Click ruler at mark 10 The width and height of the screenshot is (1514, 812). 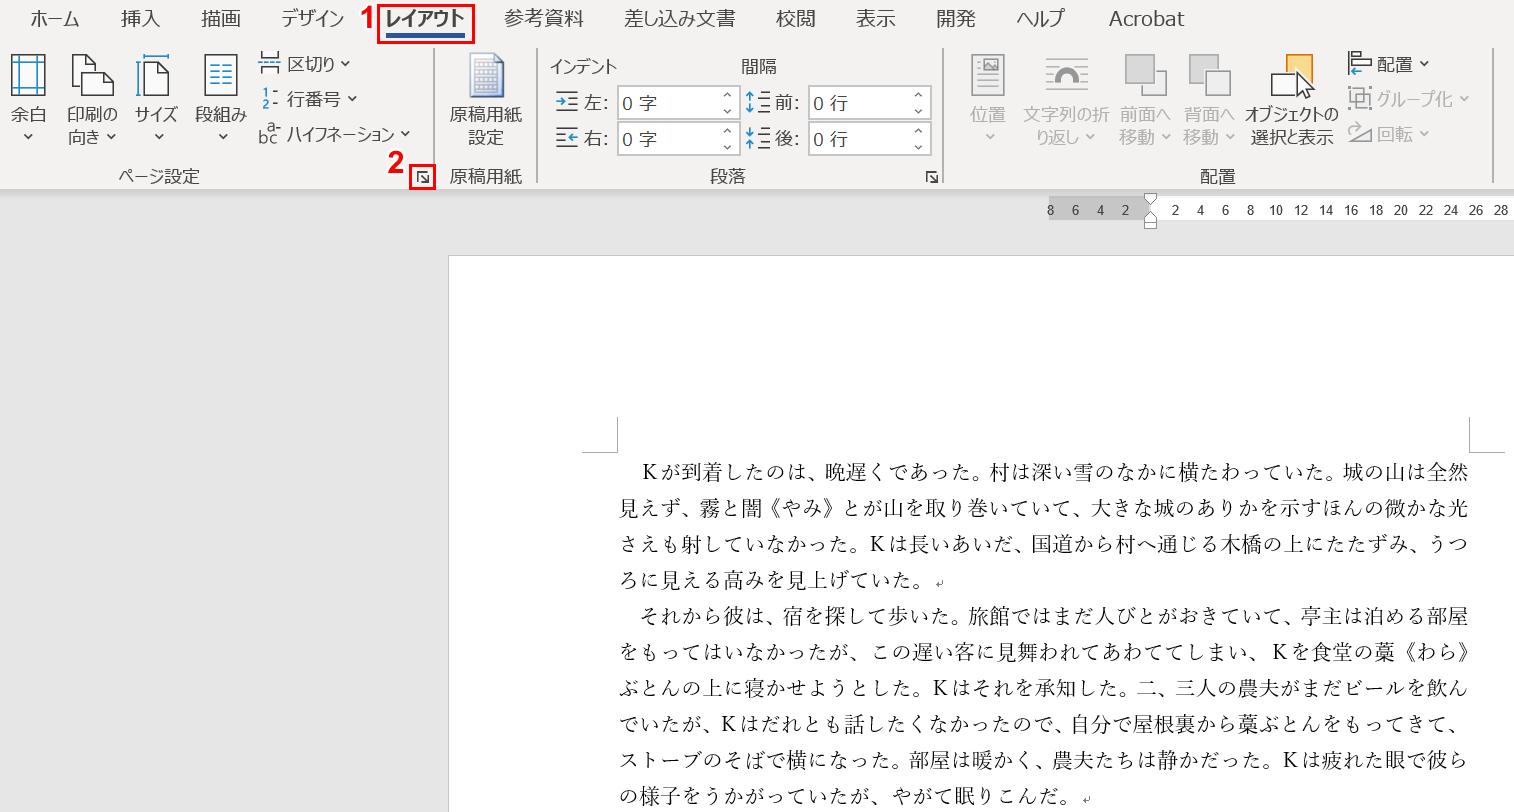1276,210
